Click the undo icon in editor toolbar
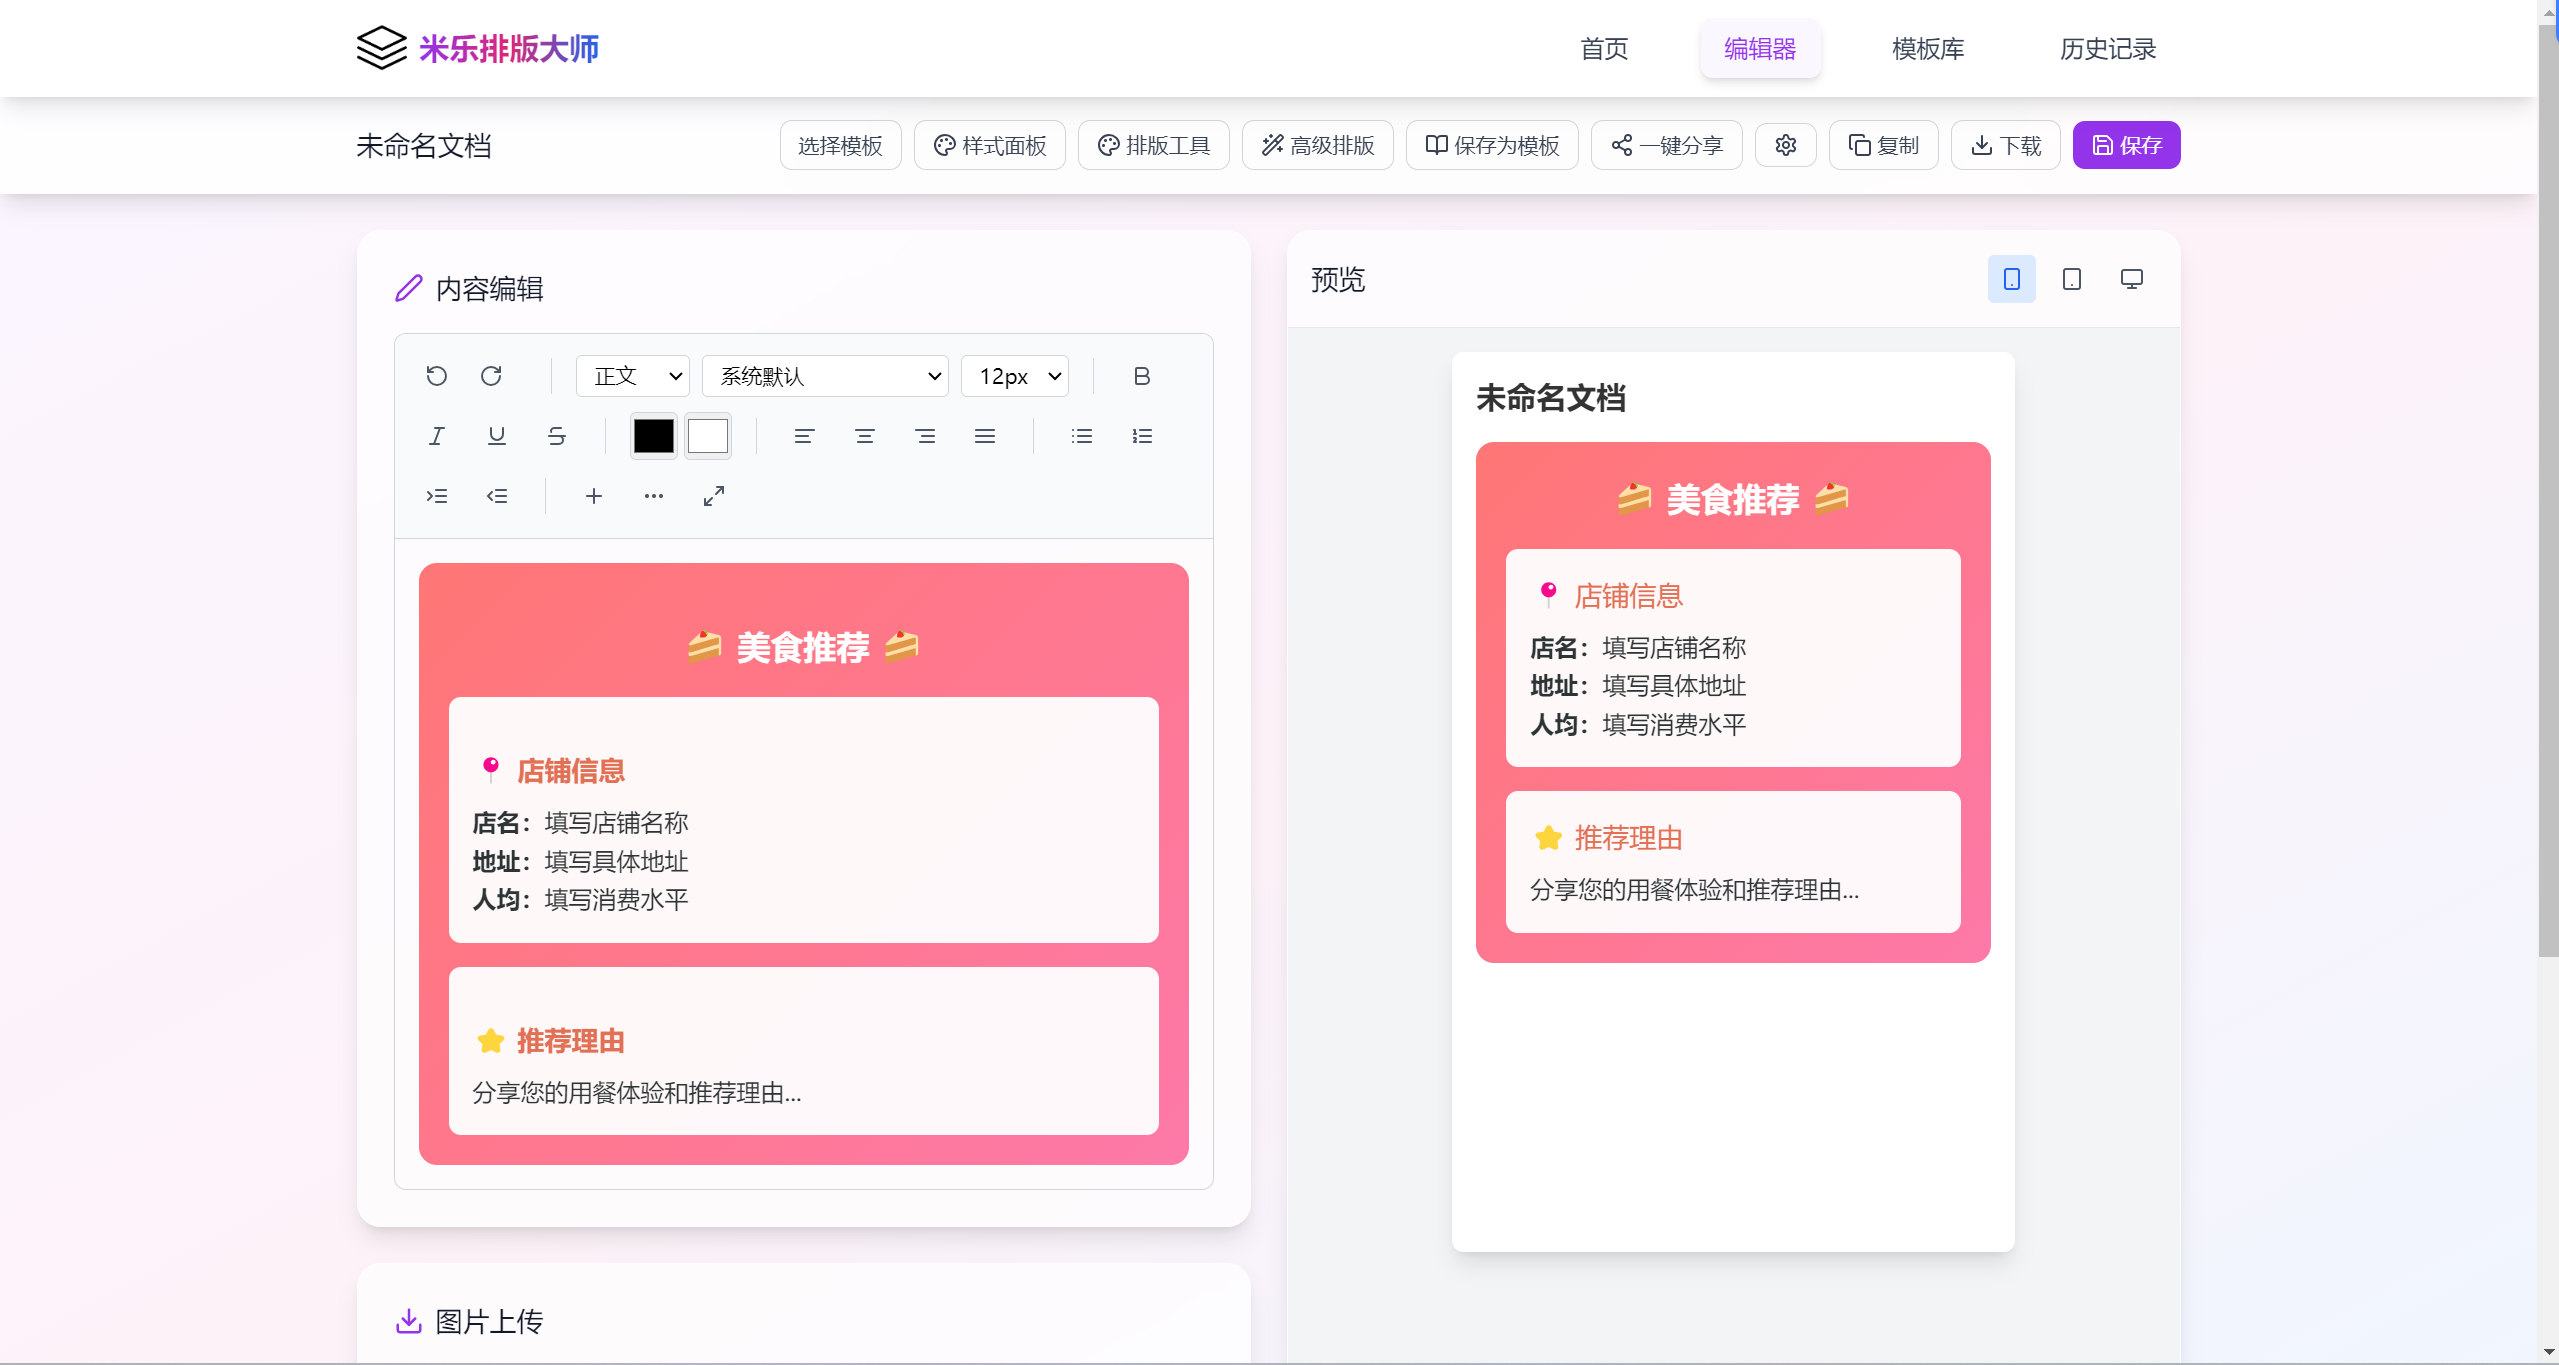Screen dimensions: 2559x1365 pyautogui.click(x=436, y=376)
